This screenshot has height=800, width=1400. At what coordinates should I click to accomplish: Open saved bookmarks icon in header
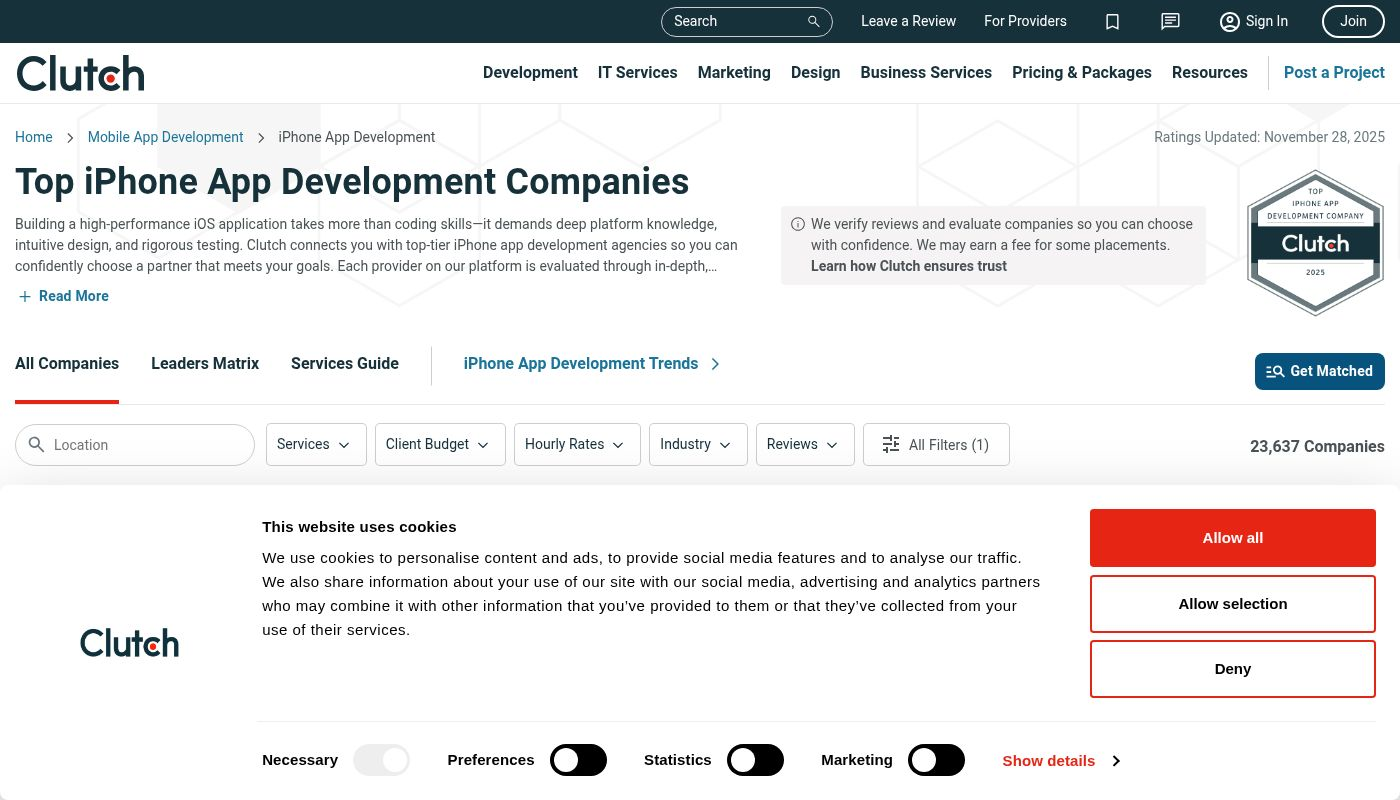tap(1112, 21)
